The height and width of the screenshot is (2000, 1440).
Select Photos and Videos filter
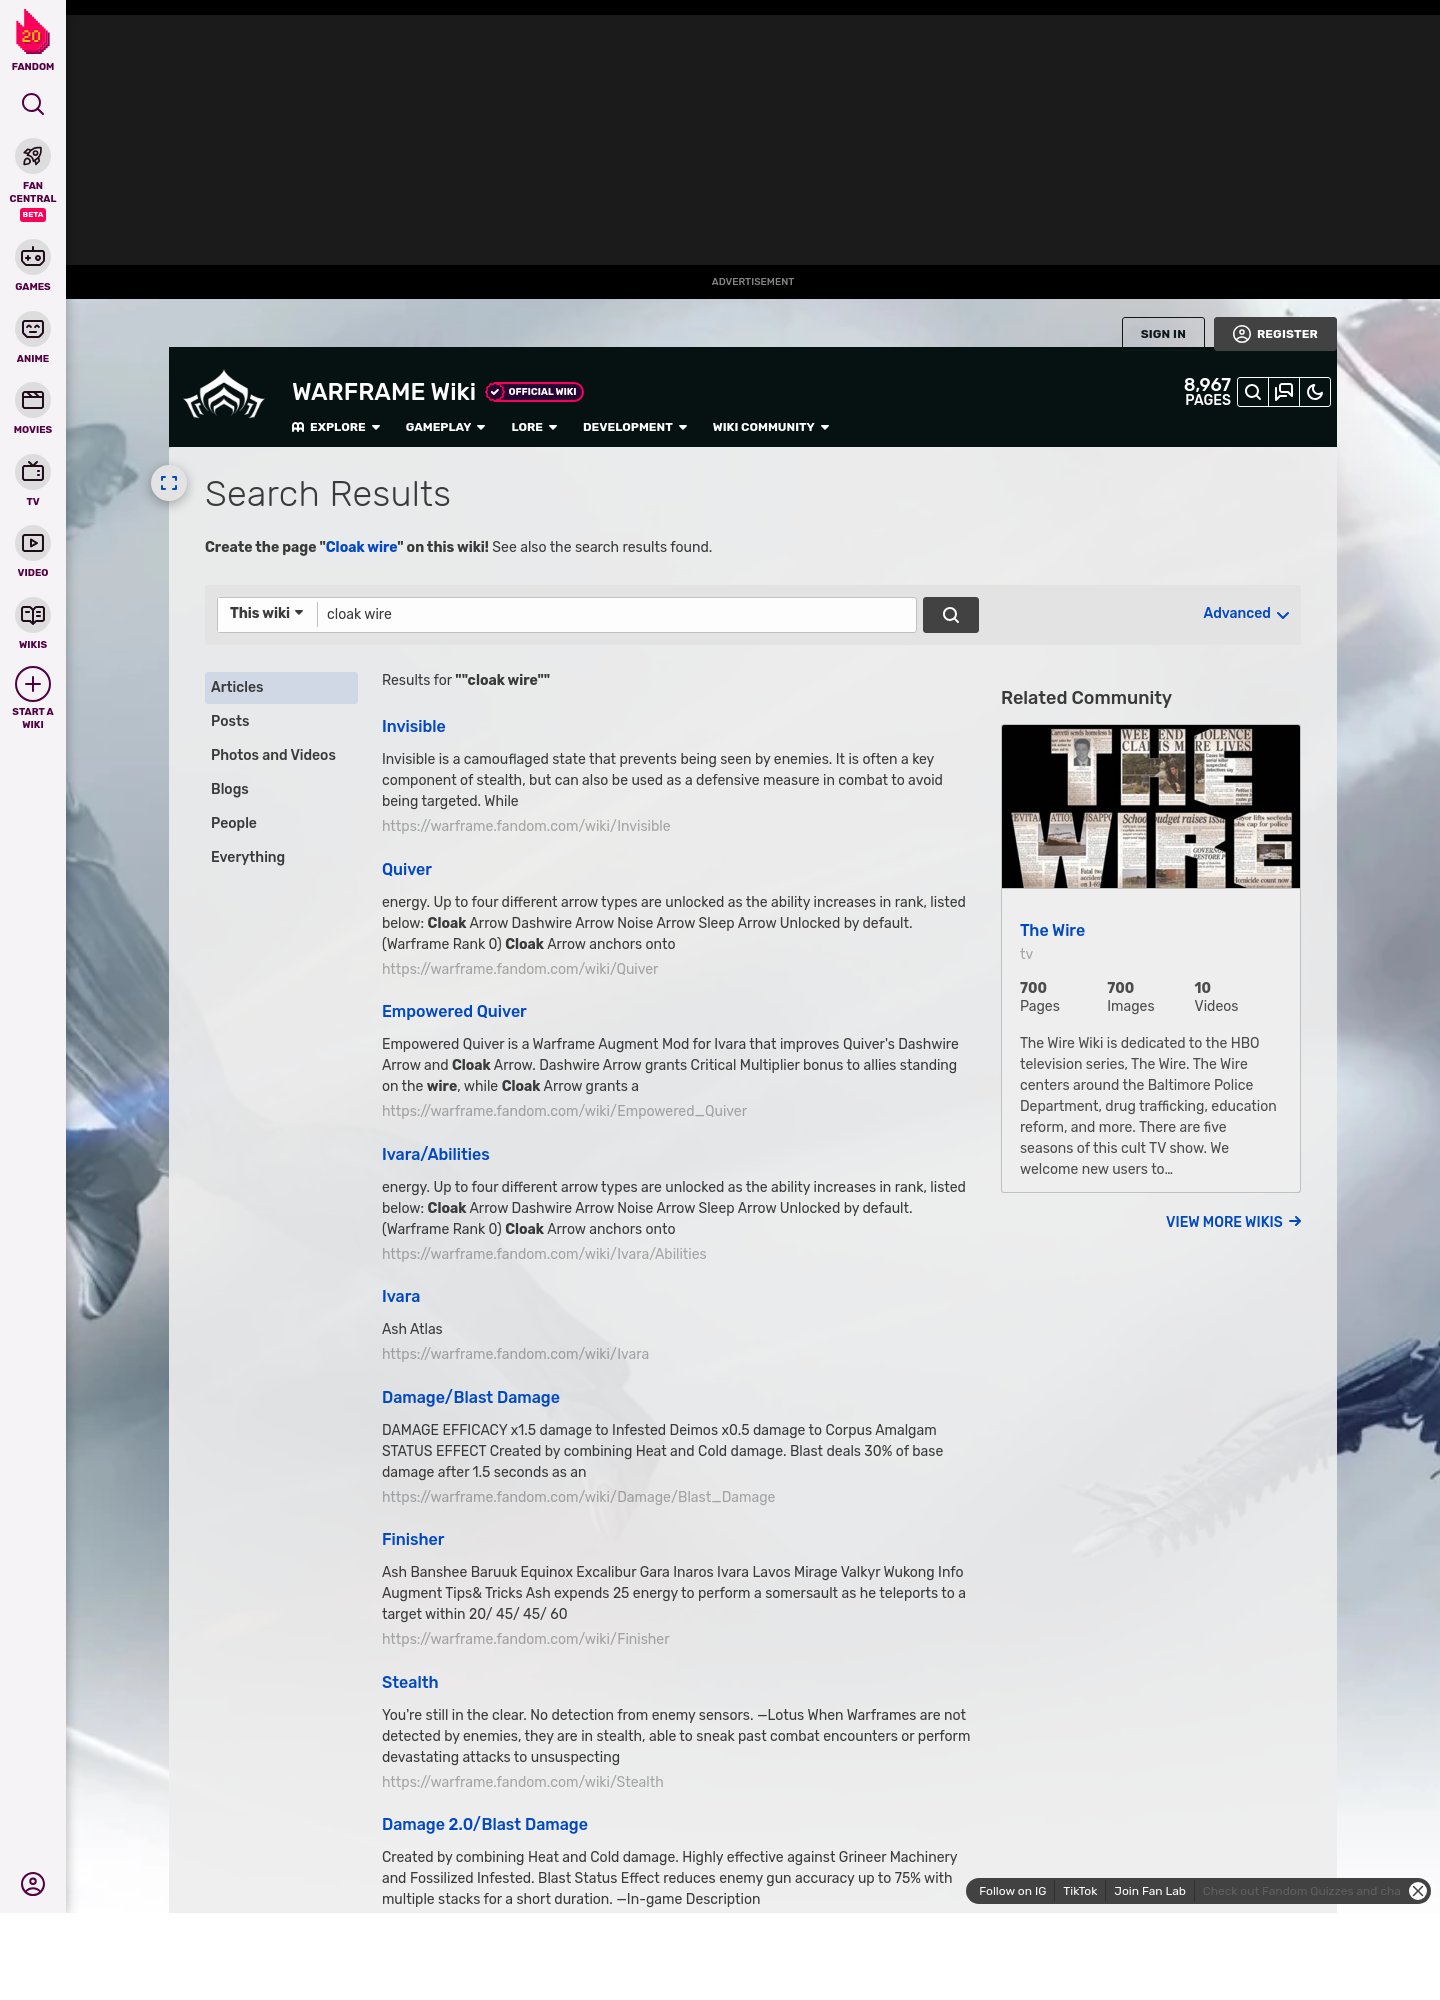281,755
